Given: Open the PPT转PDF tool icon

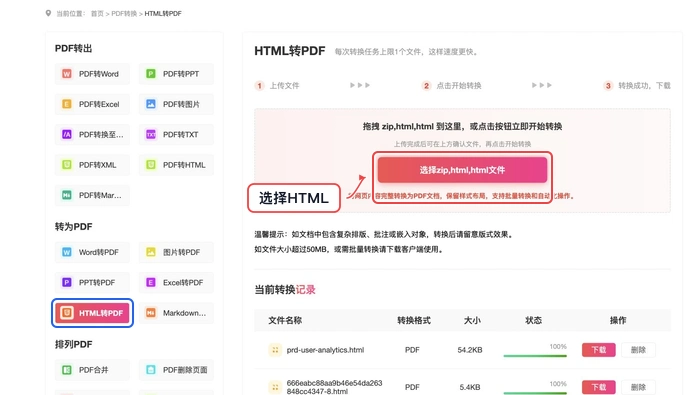Looking at the screenshot, I should pos(67,283).
